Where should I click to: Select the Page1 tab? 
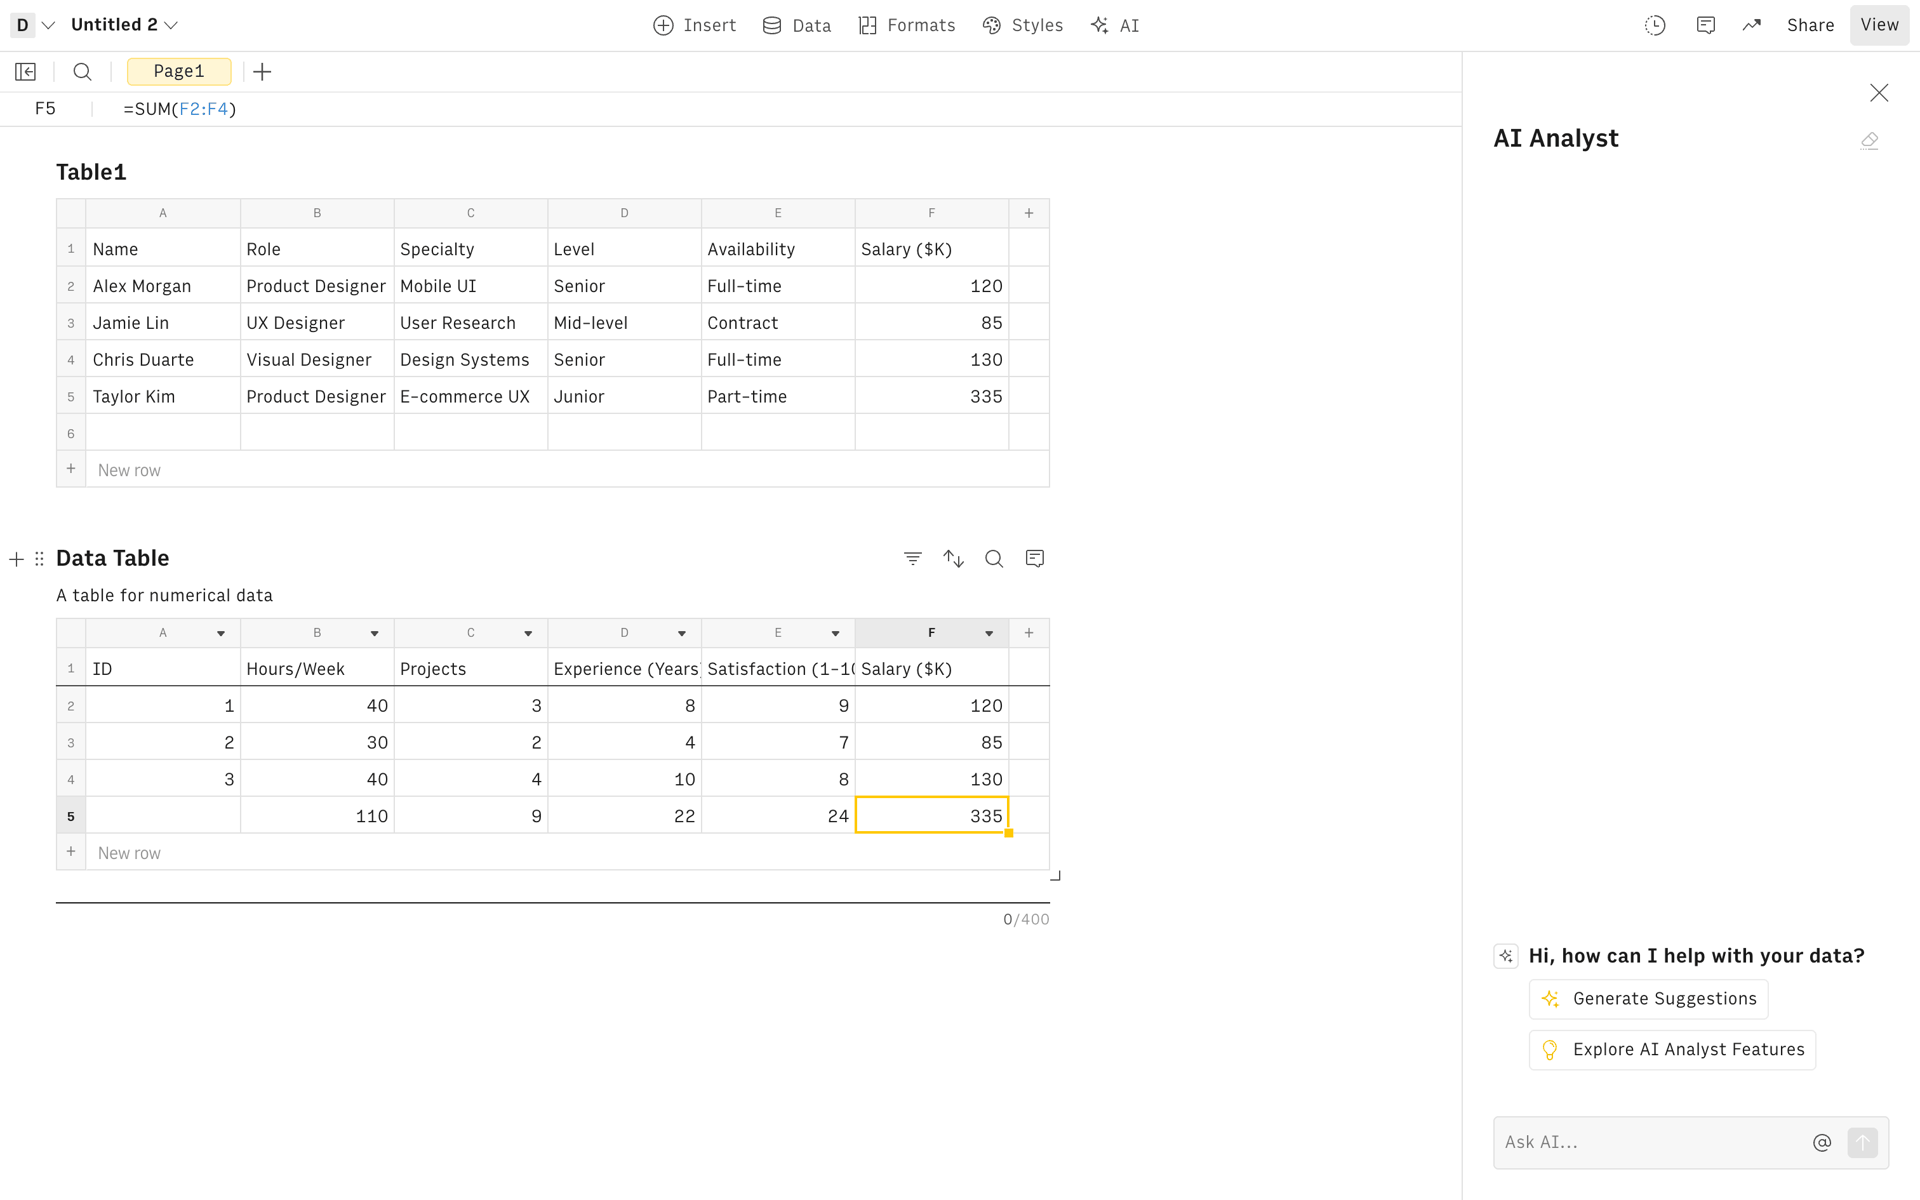tap(179, 72)
